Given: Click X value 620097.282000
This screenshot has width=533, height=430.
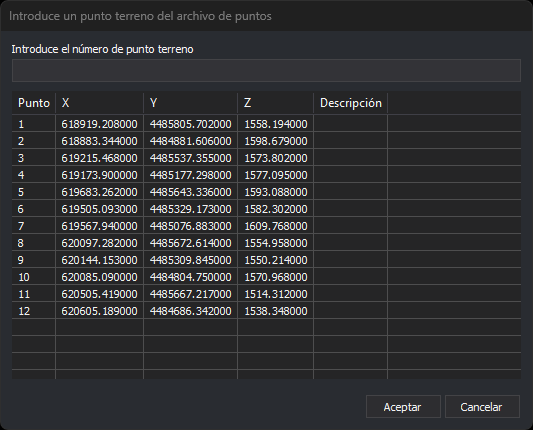Looking at the screenshot, I should click(x=99, y=243).
